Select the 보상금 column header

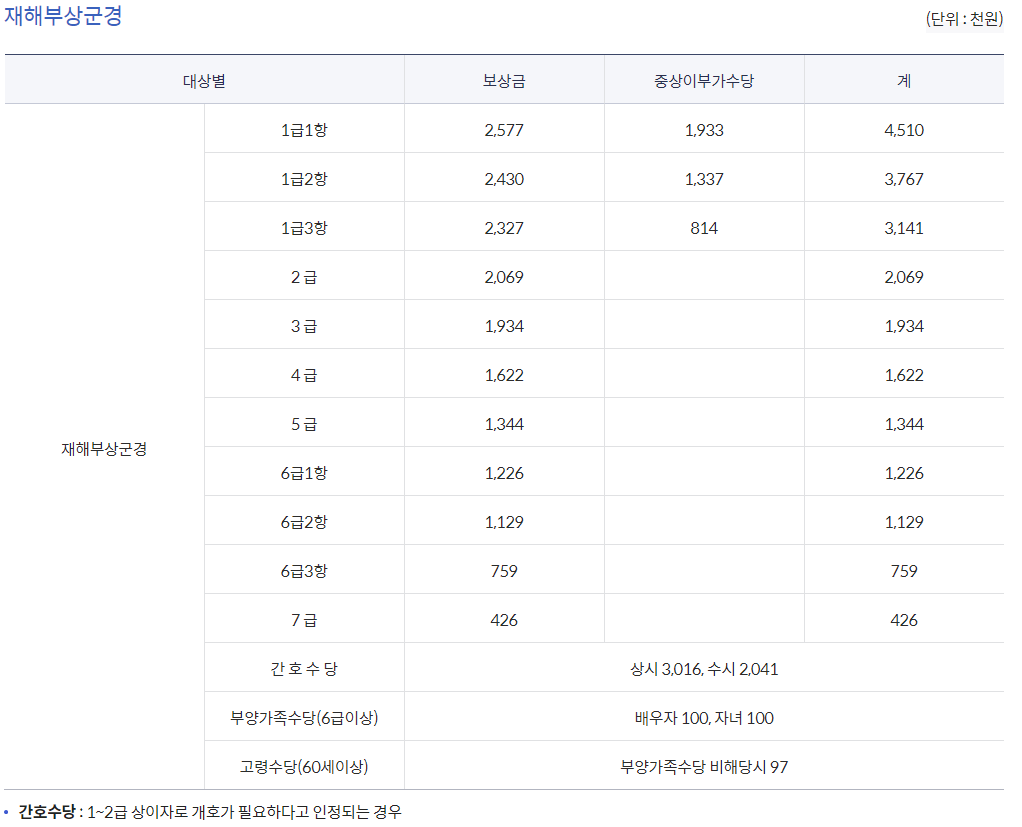point(503,78)
